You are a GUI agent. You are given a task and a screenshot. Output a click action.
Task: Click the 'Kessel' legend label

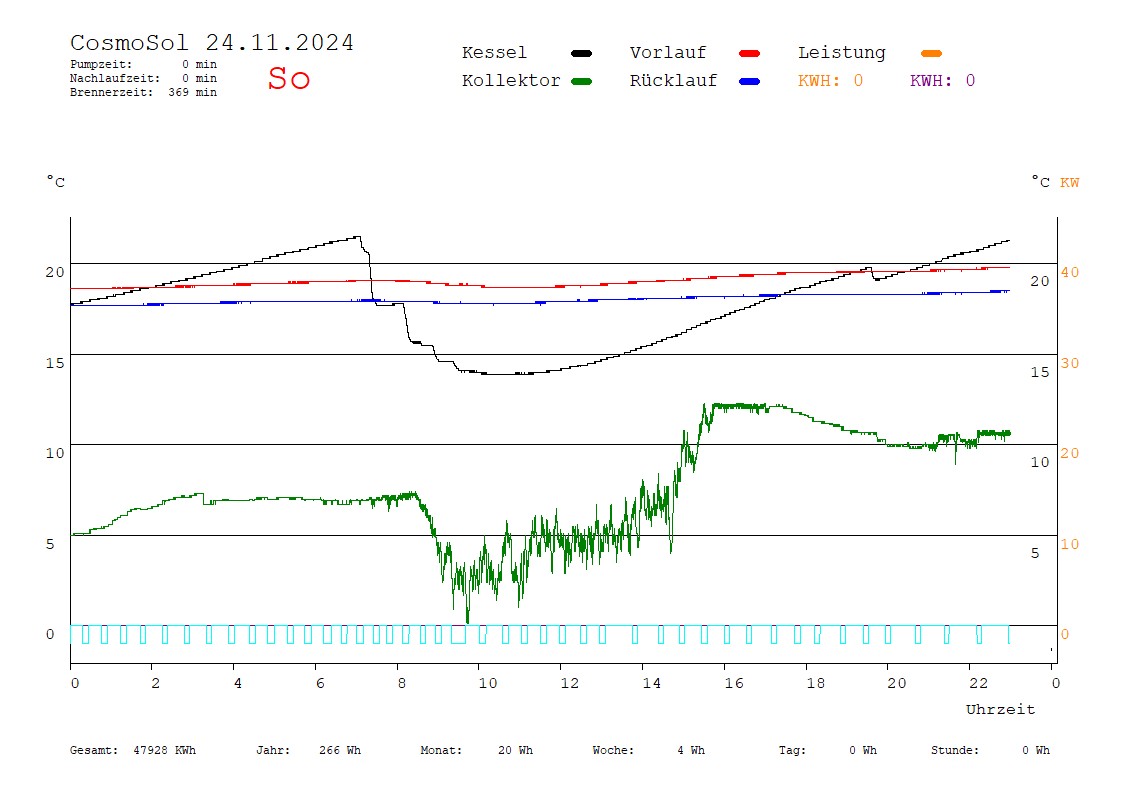494,53
